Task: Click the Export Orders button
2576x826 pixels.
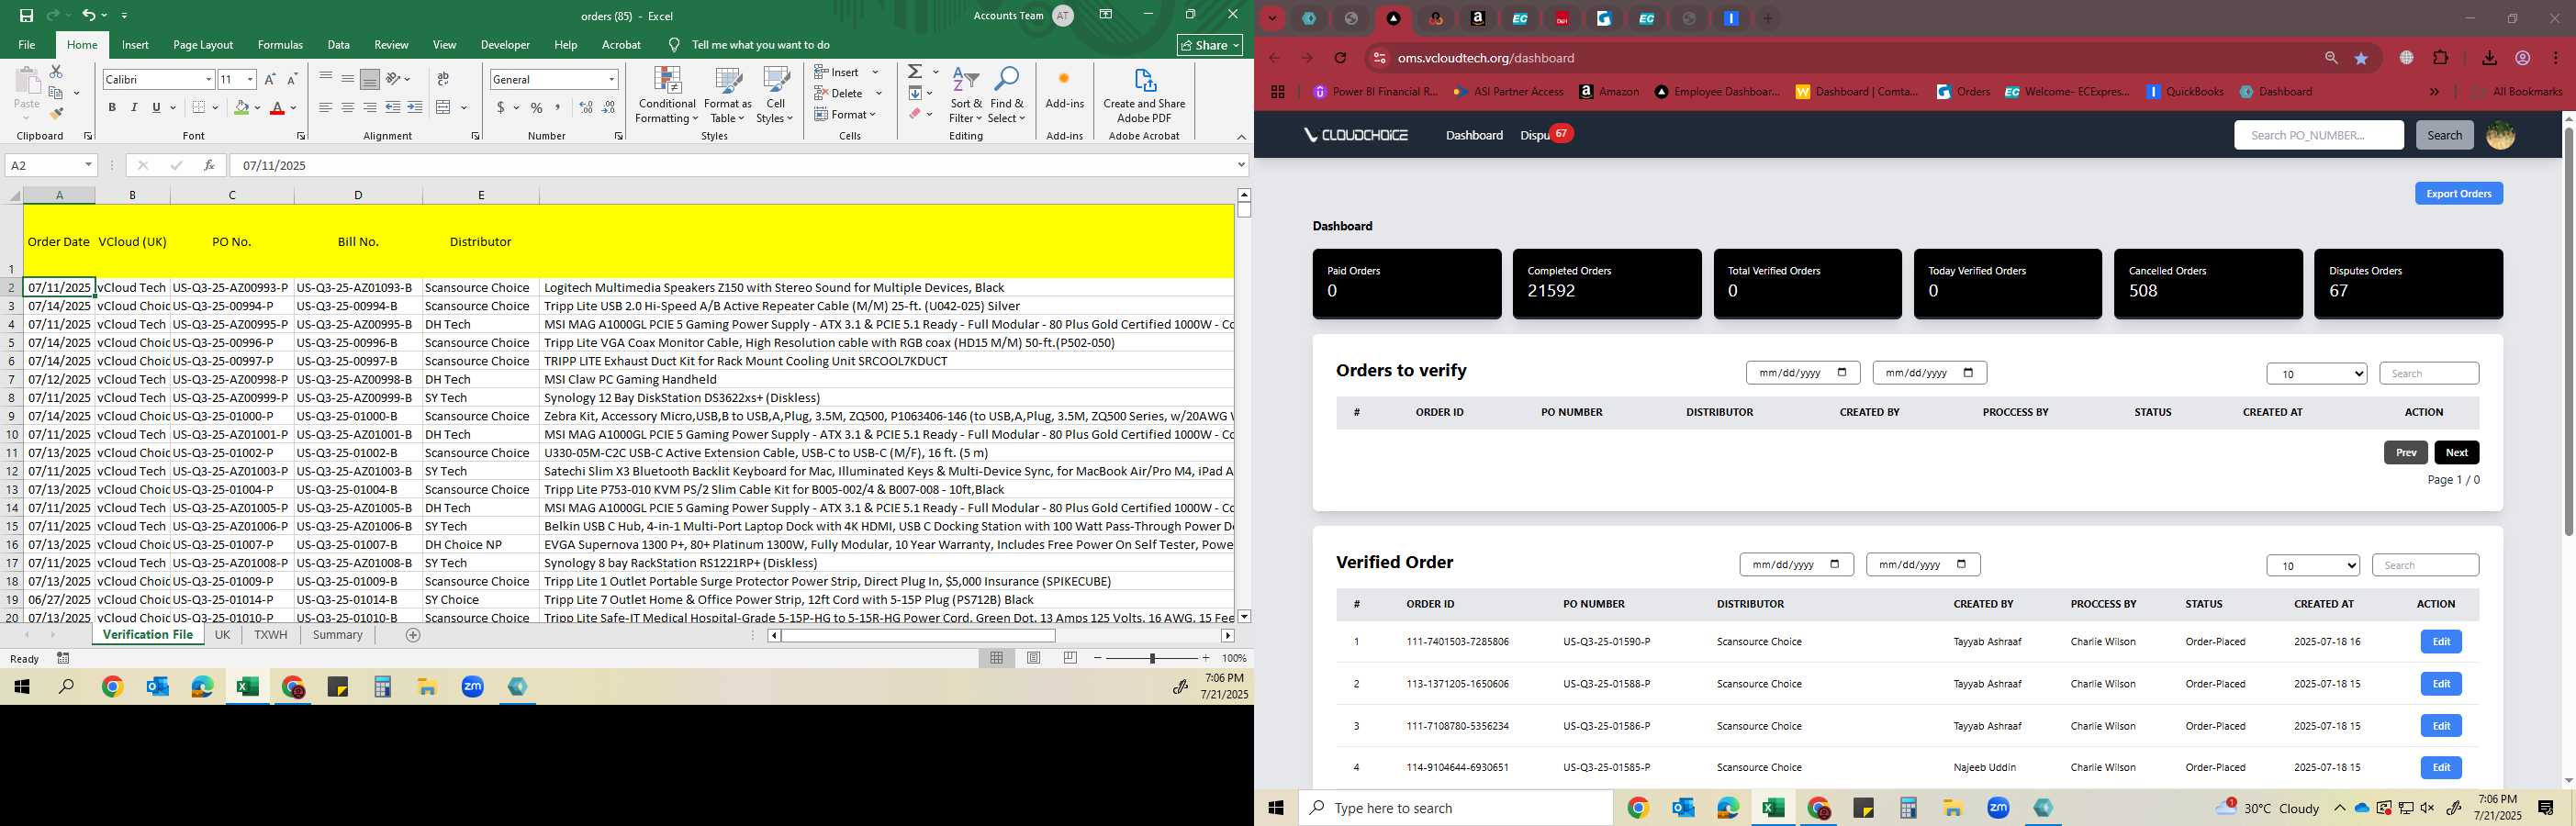Action: pos(2458,193)
